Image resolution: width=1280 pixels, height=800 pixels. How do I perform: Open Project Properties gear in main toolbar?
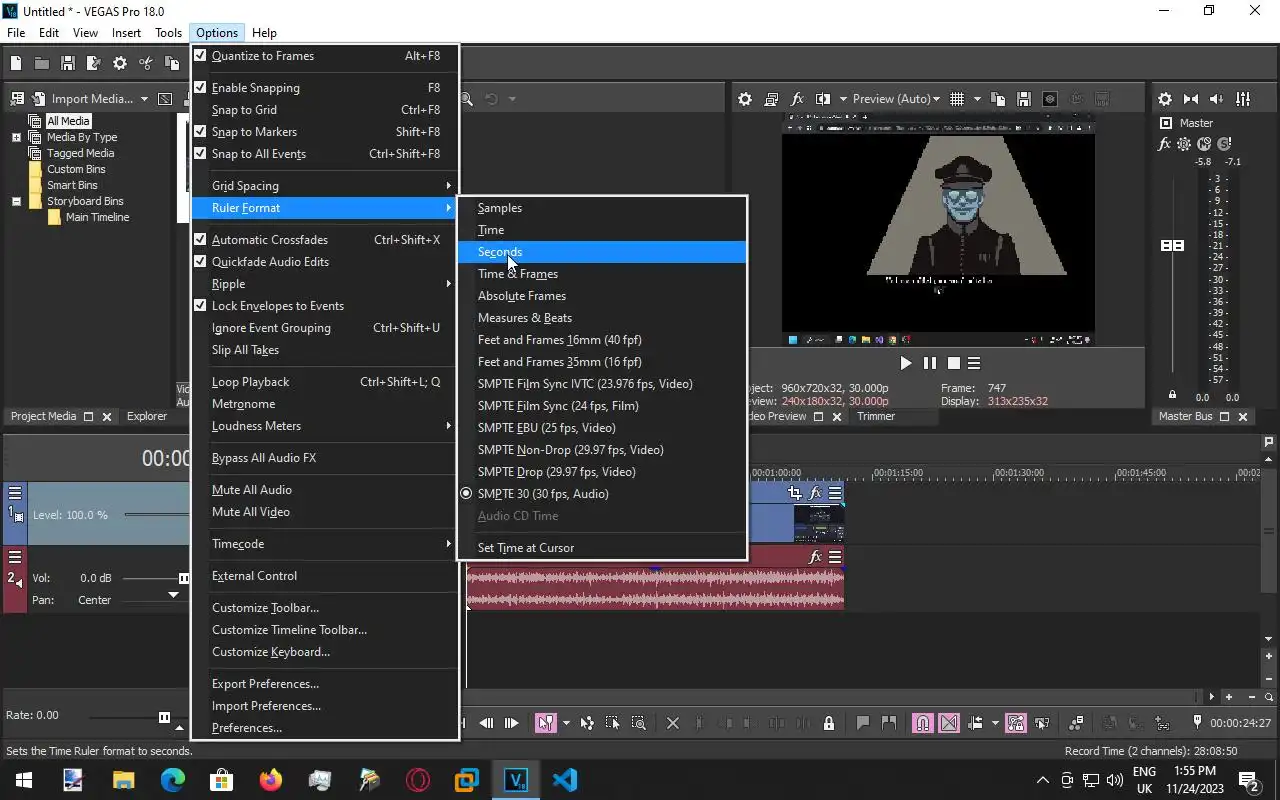pos(120,64)
